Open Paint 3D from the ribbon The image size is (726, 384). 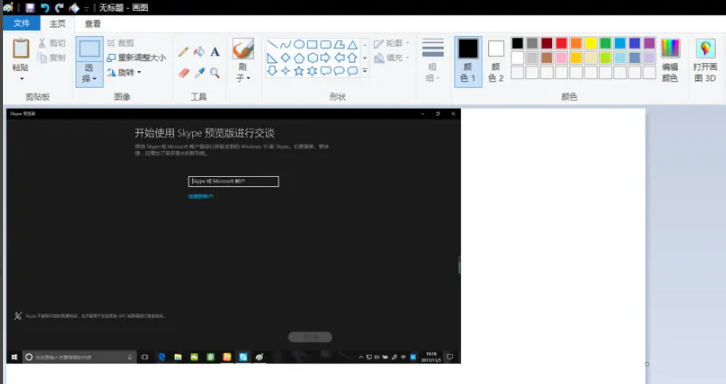(705, 60)
